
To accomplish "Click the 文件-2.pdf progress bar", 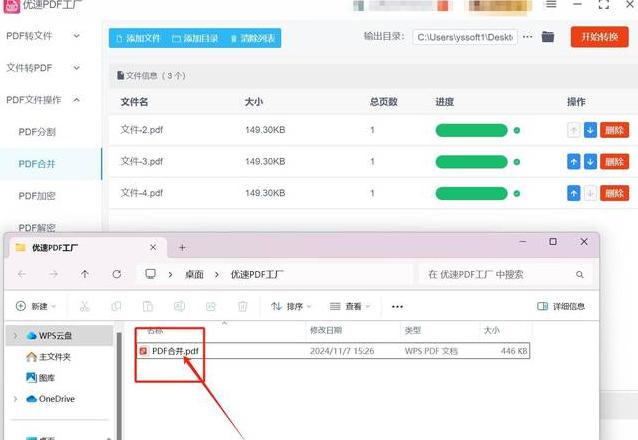I will 472,130.
